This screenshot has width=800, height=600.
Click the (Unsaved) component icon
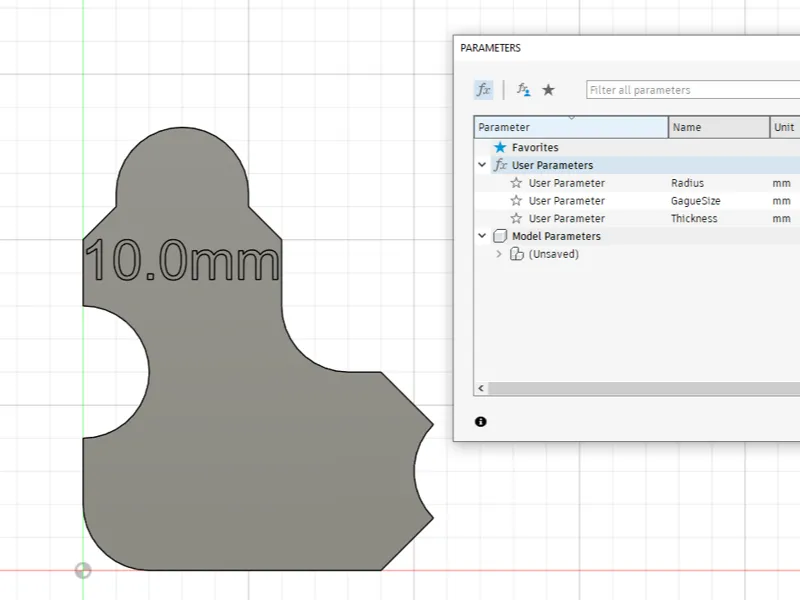coord(517,254)
